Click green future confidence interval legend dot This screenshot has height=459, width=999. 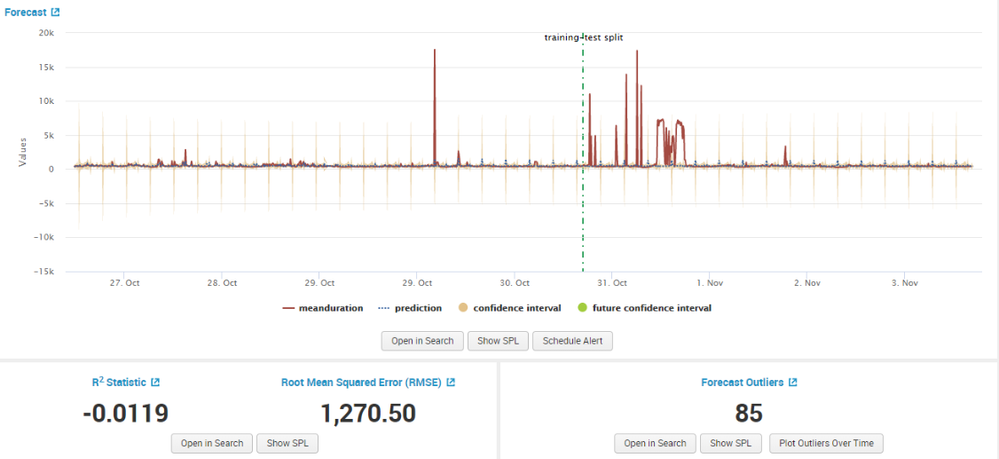pos(582,308)
